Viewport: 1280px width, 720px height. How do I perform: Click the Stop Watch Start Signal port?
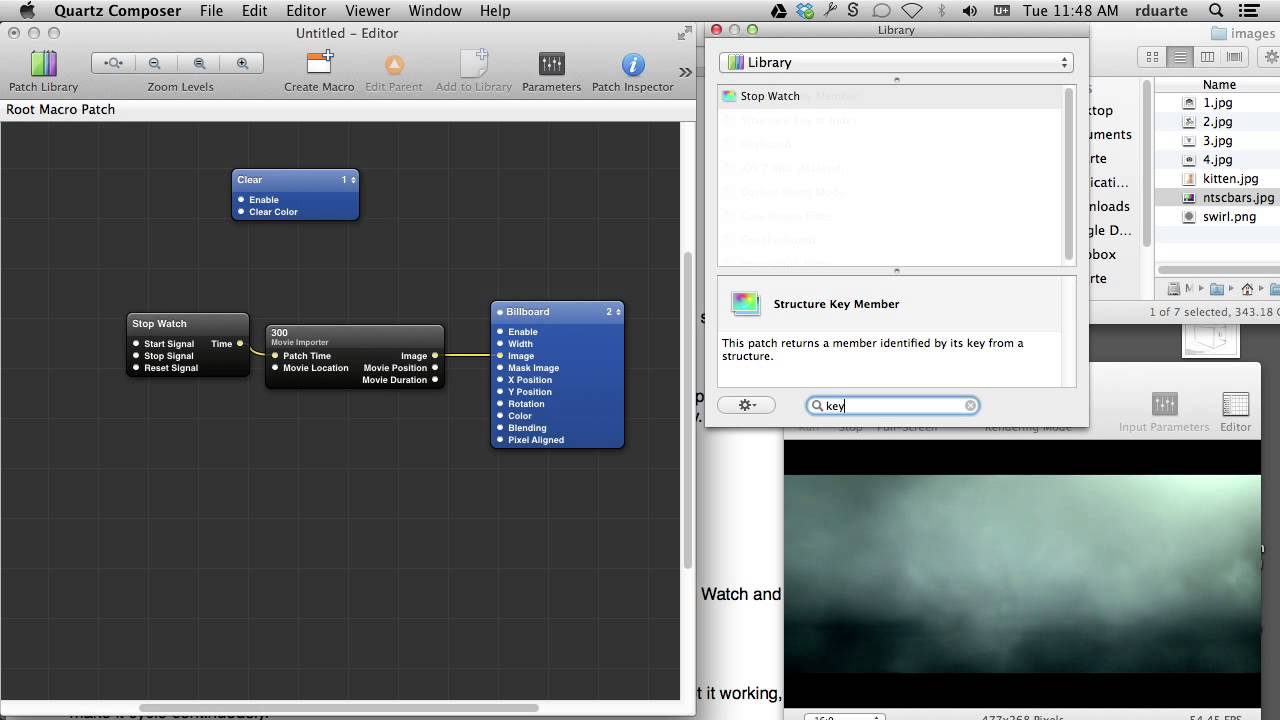pyautogui.click(x=136, y=344)
